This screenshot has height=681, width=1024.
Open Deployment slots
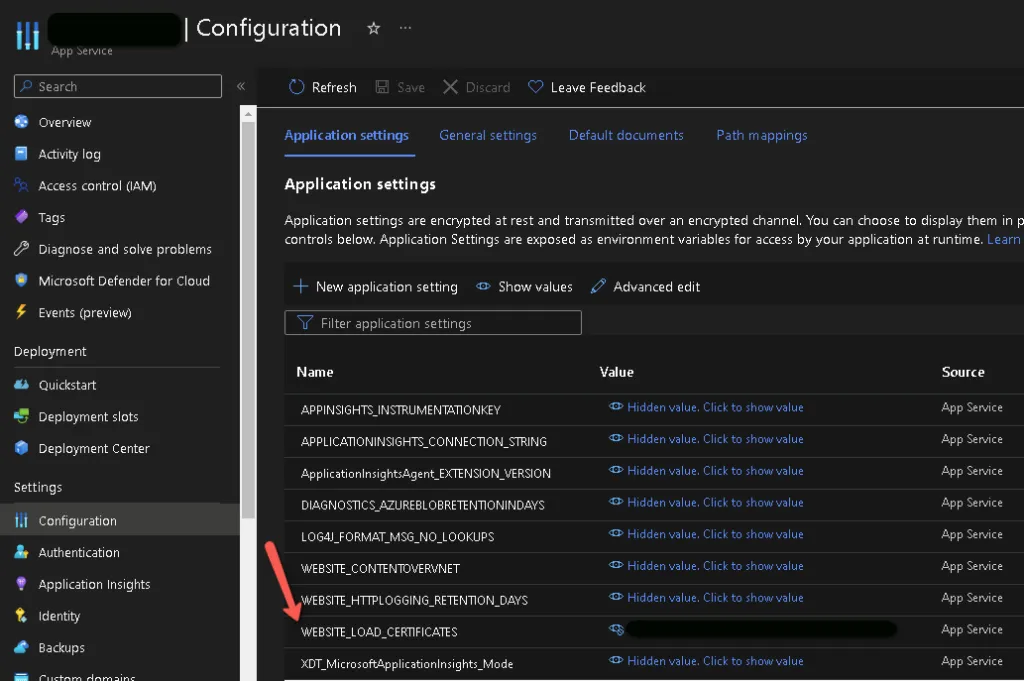click(88, 417)
